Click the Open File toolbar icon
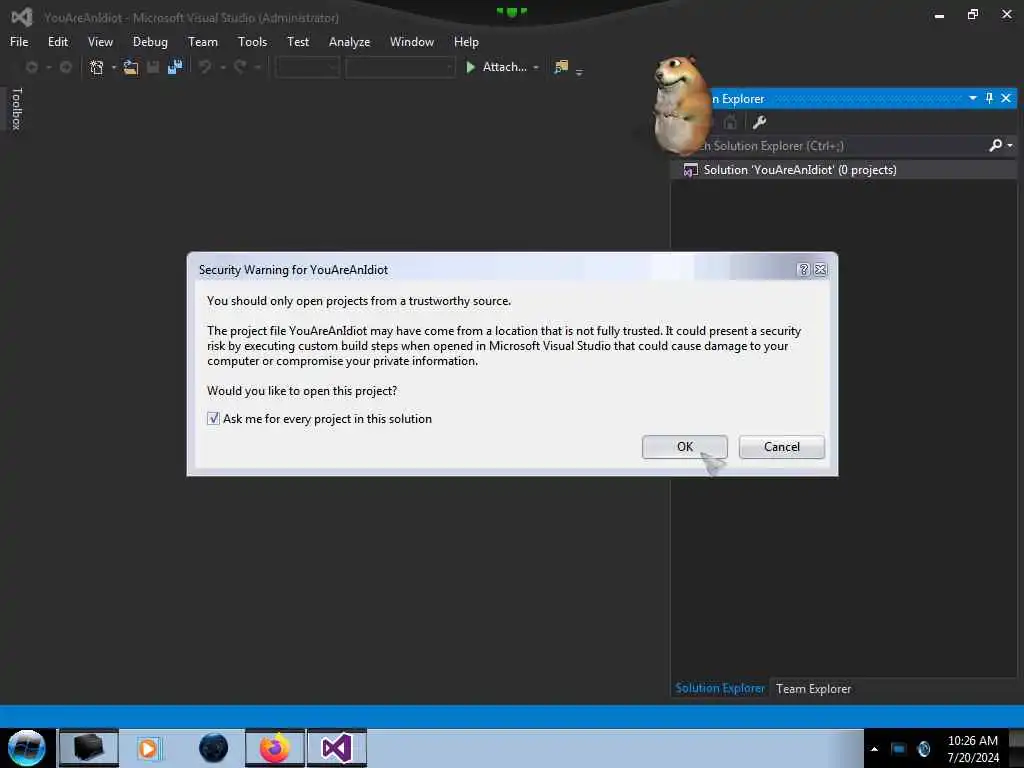1024x768 pixels. pos(131,67)
